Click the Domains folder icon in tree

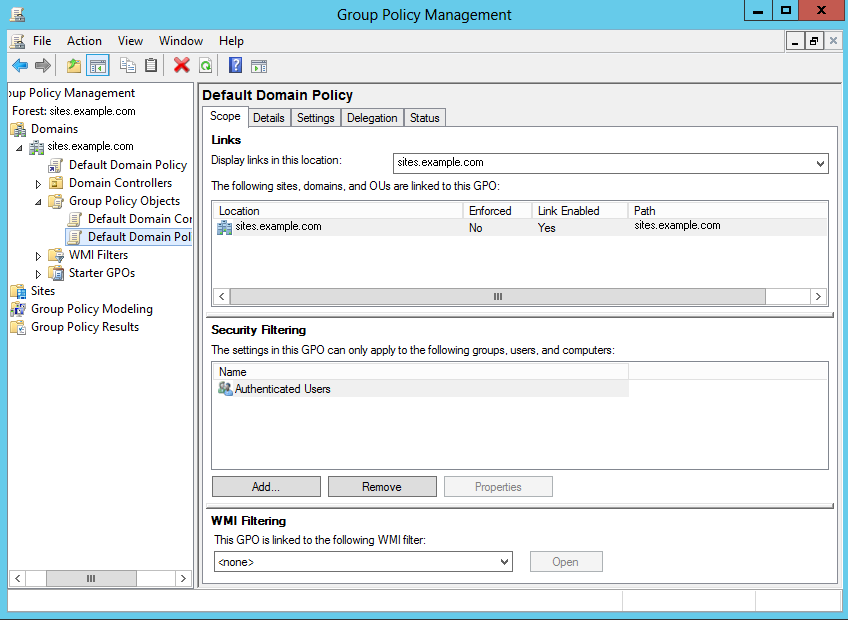pyautogui.click(x=18, y=129)
